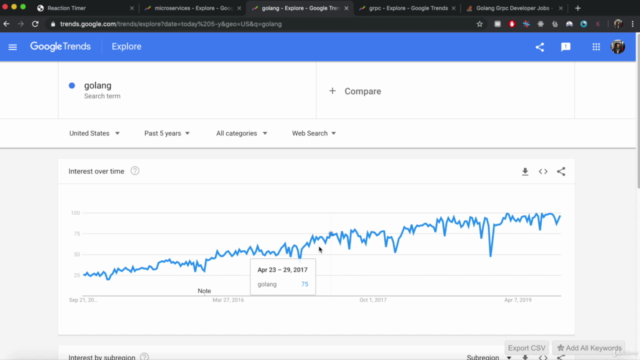This screenshot has height=360, width=640.
Task: Open the Google Trends hamburger menu
Action: pos(13,47)
